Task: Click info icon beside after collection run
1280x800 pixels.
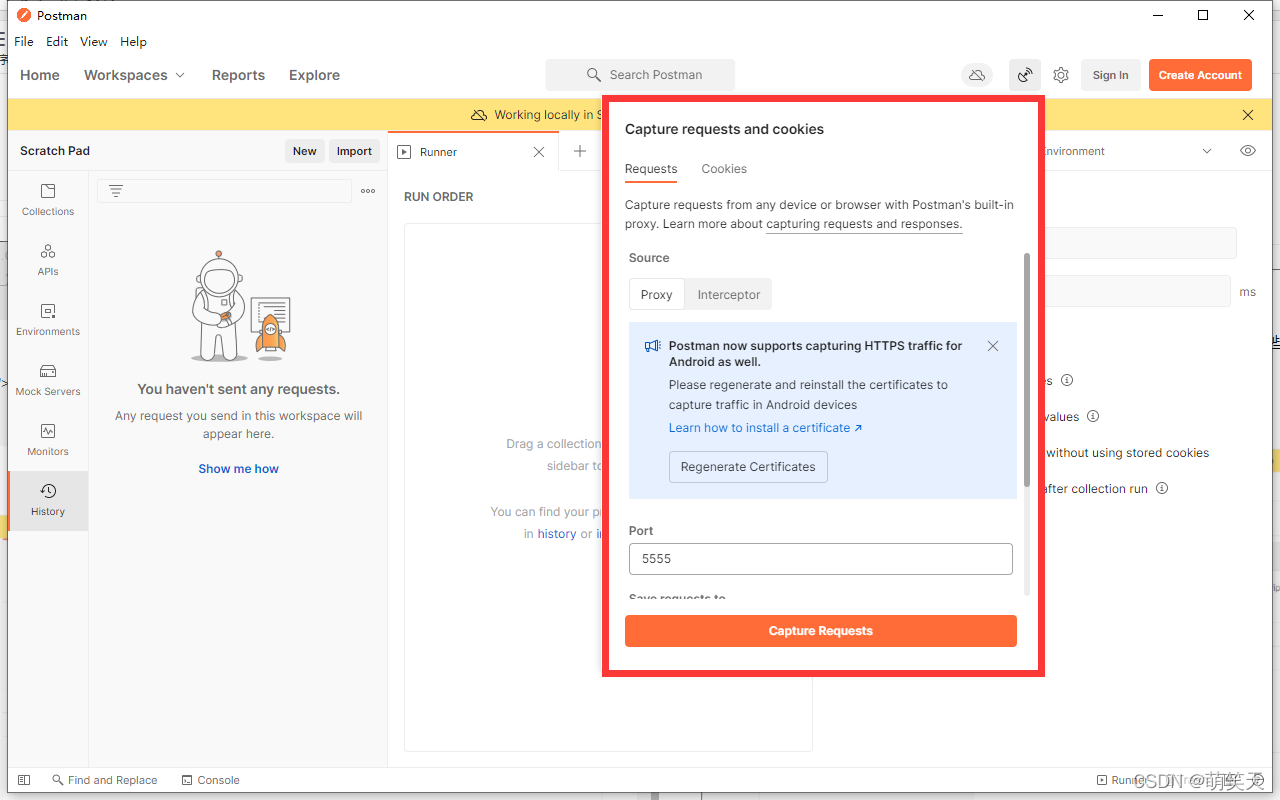Action: (1162, 489)
